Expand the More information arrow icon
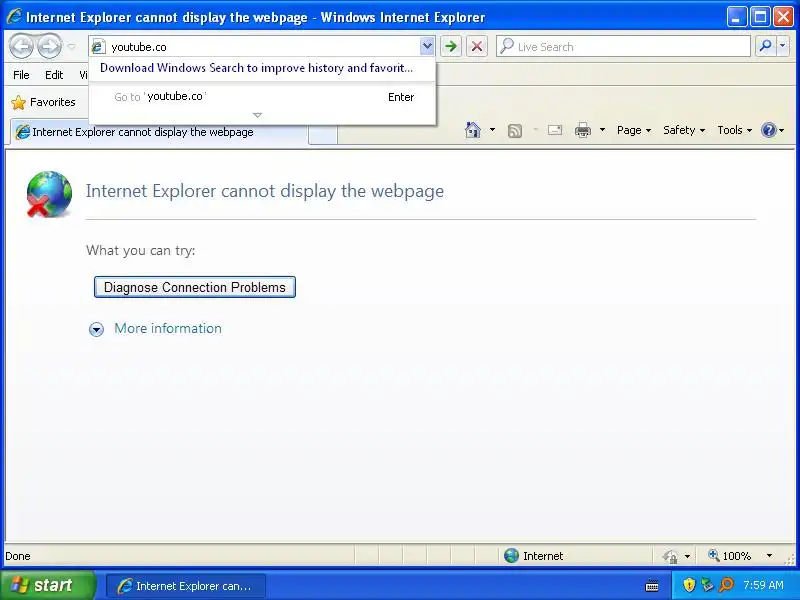The height and width of the screenshot is (600, 800). pyautogui.click(x=96, y=329)
